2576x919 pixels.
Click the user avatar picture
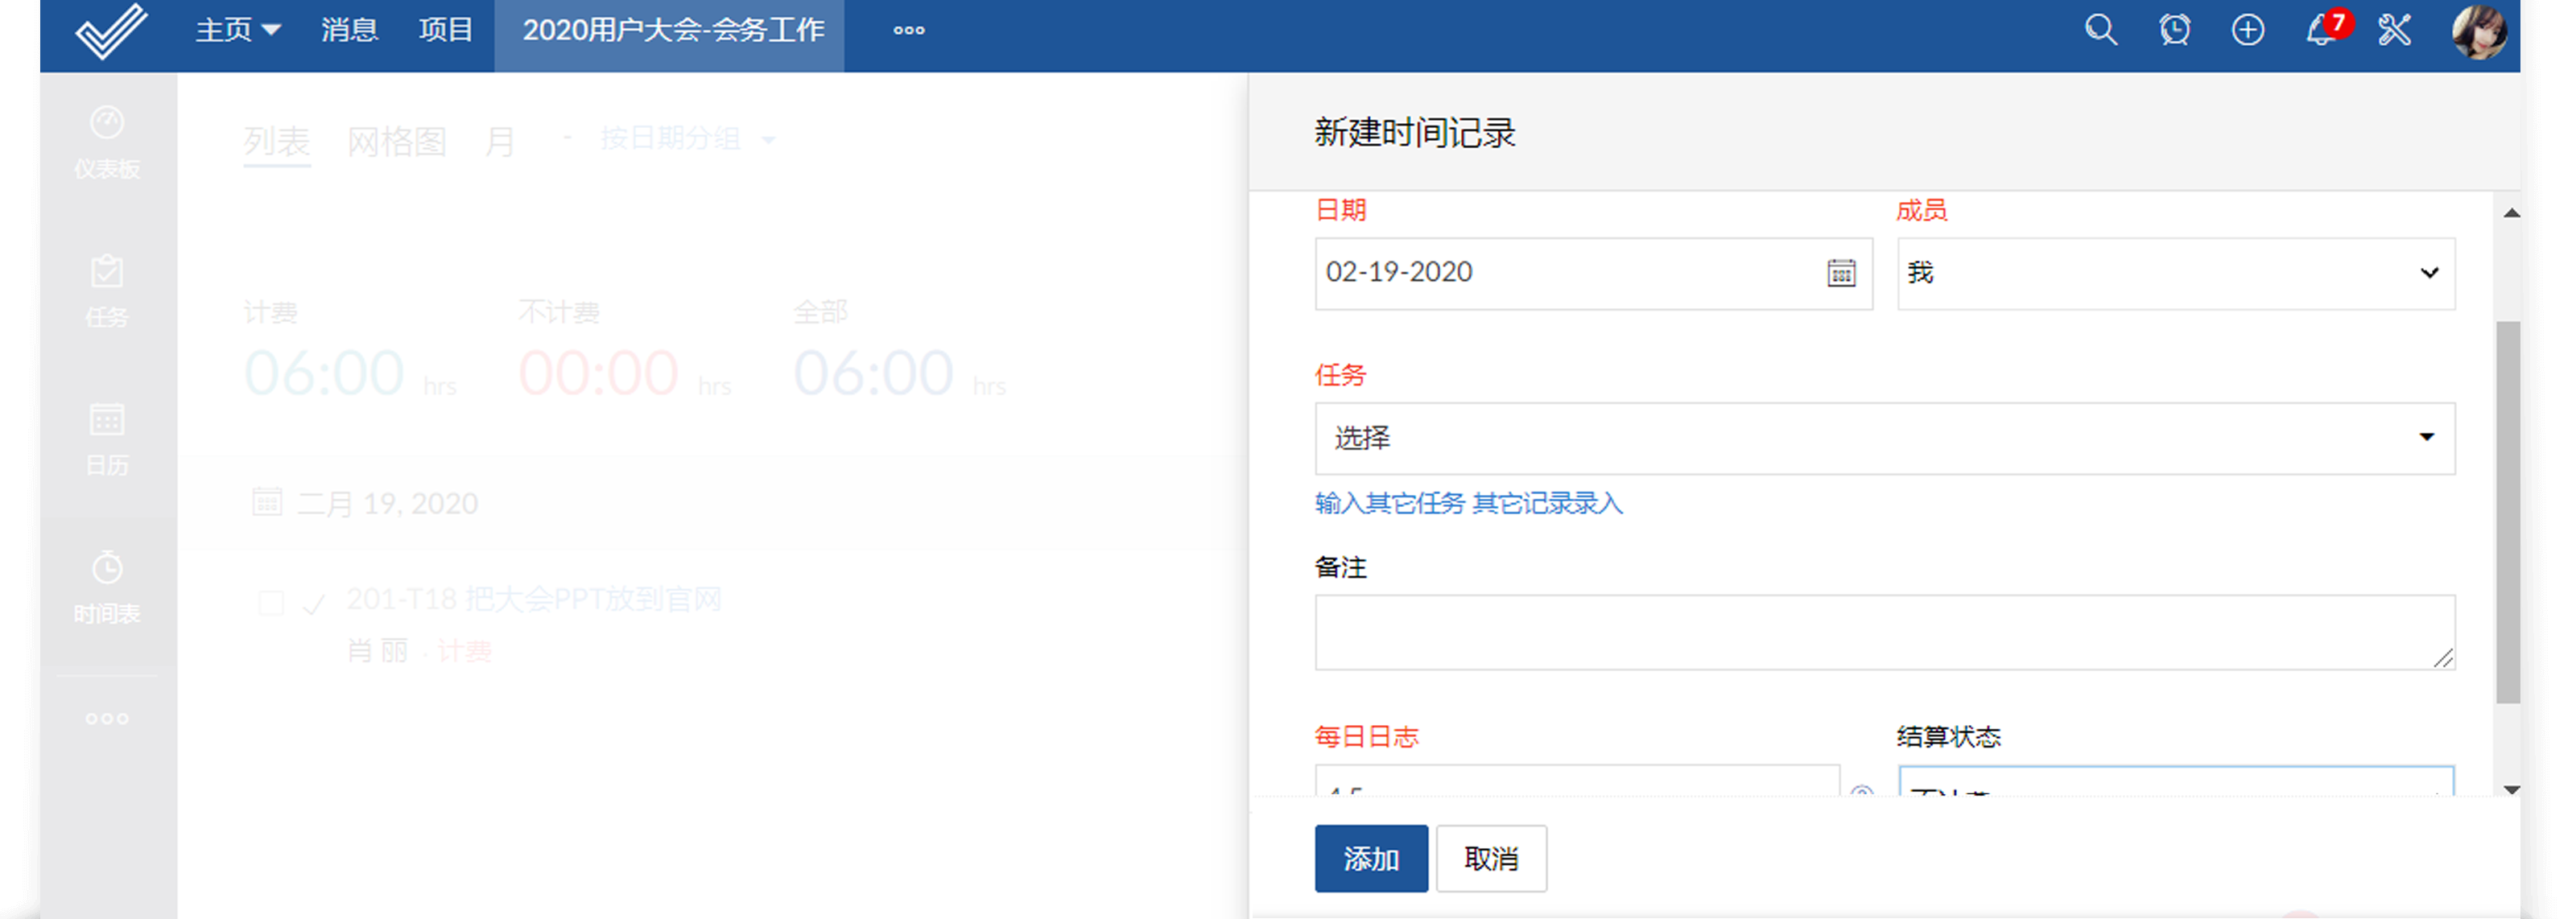2478,31
